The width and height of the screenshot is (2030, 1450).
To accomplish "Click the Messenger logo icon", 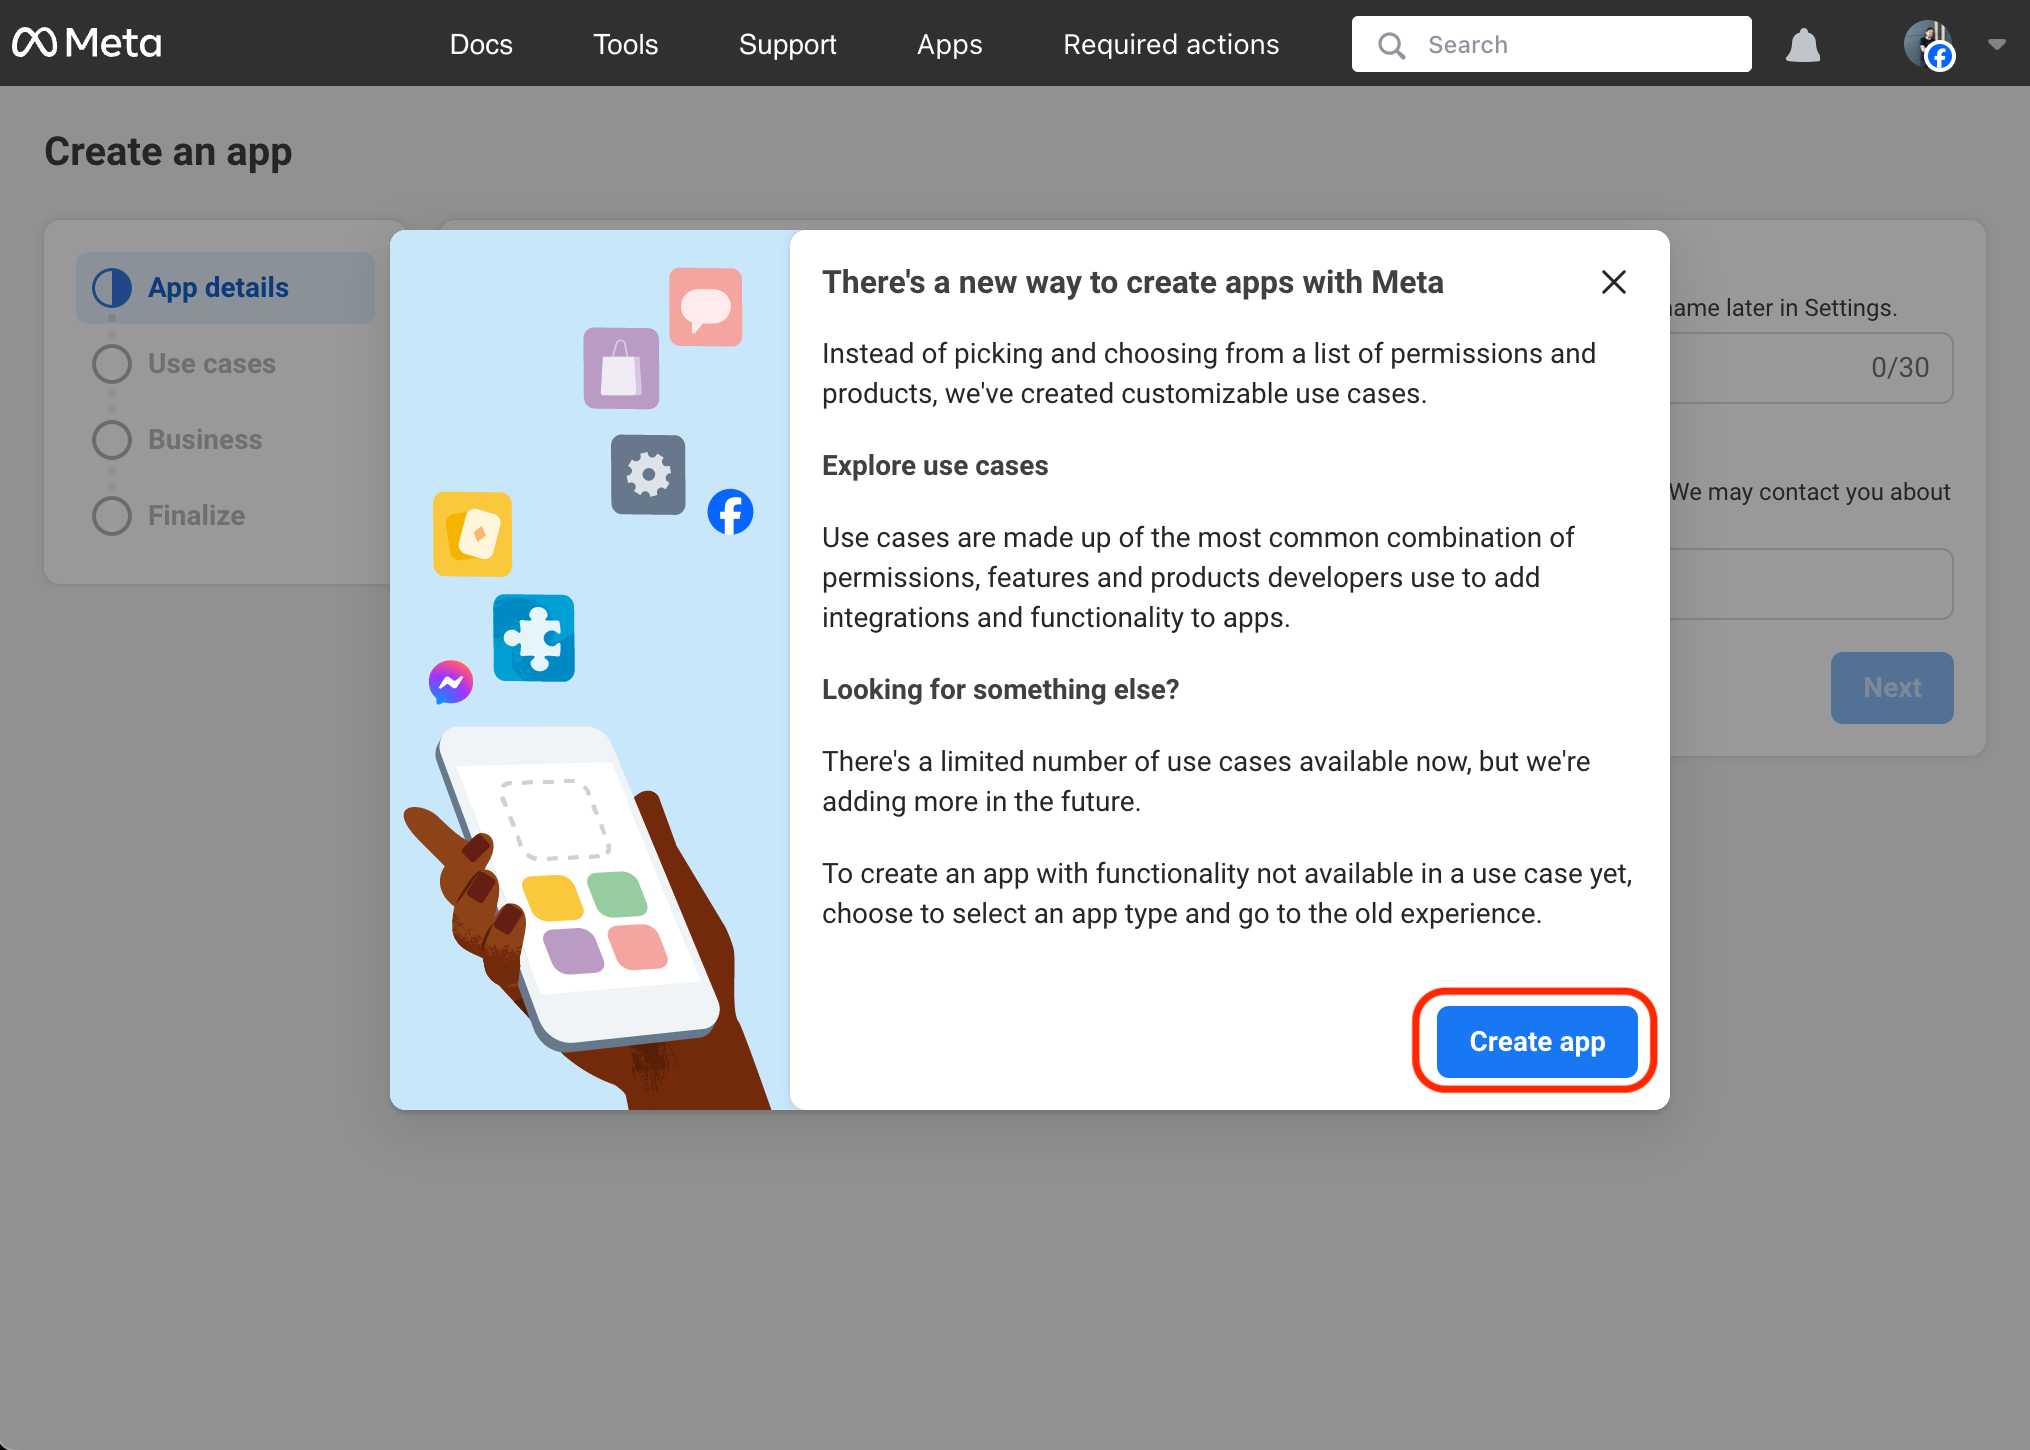I will click(x=450, y=682).
